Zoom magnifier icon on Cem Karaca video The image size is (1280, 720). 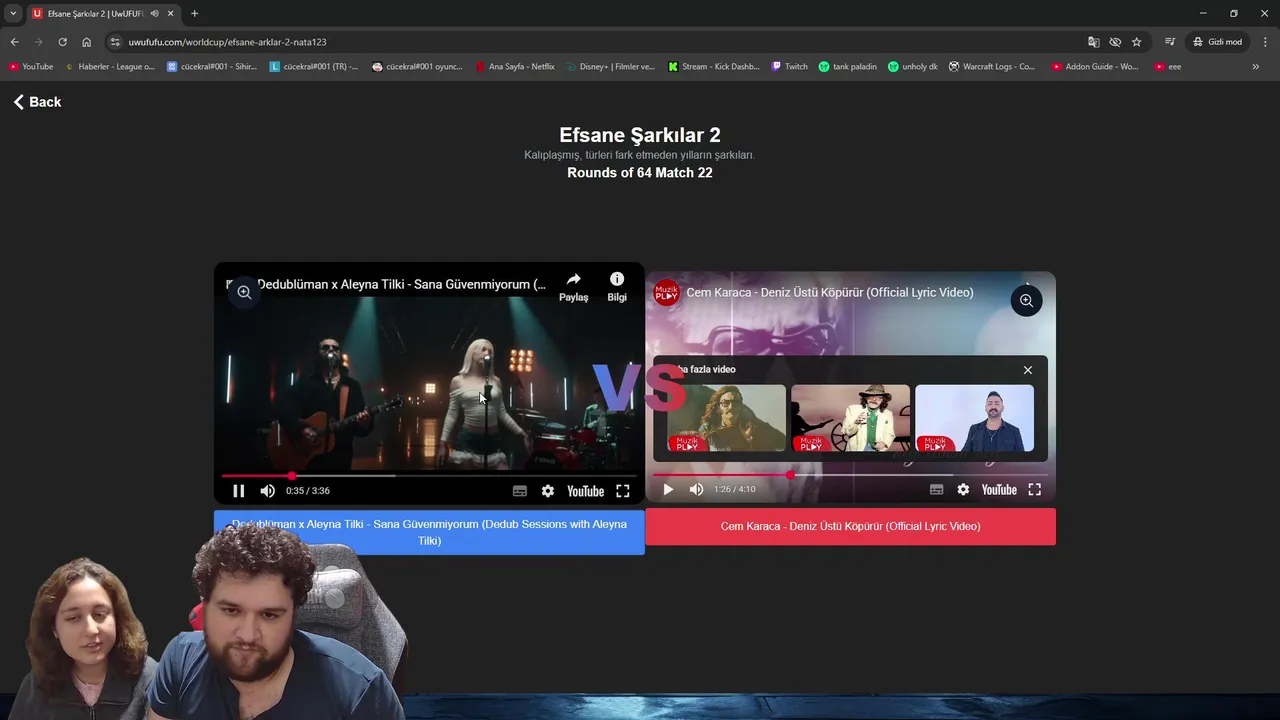click(x=1026, y=301)
